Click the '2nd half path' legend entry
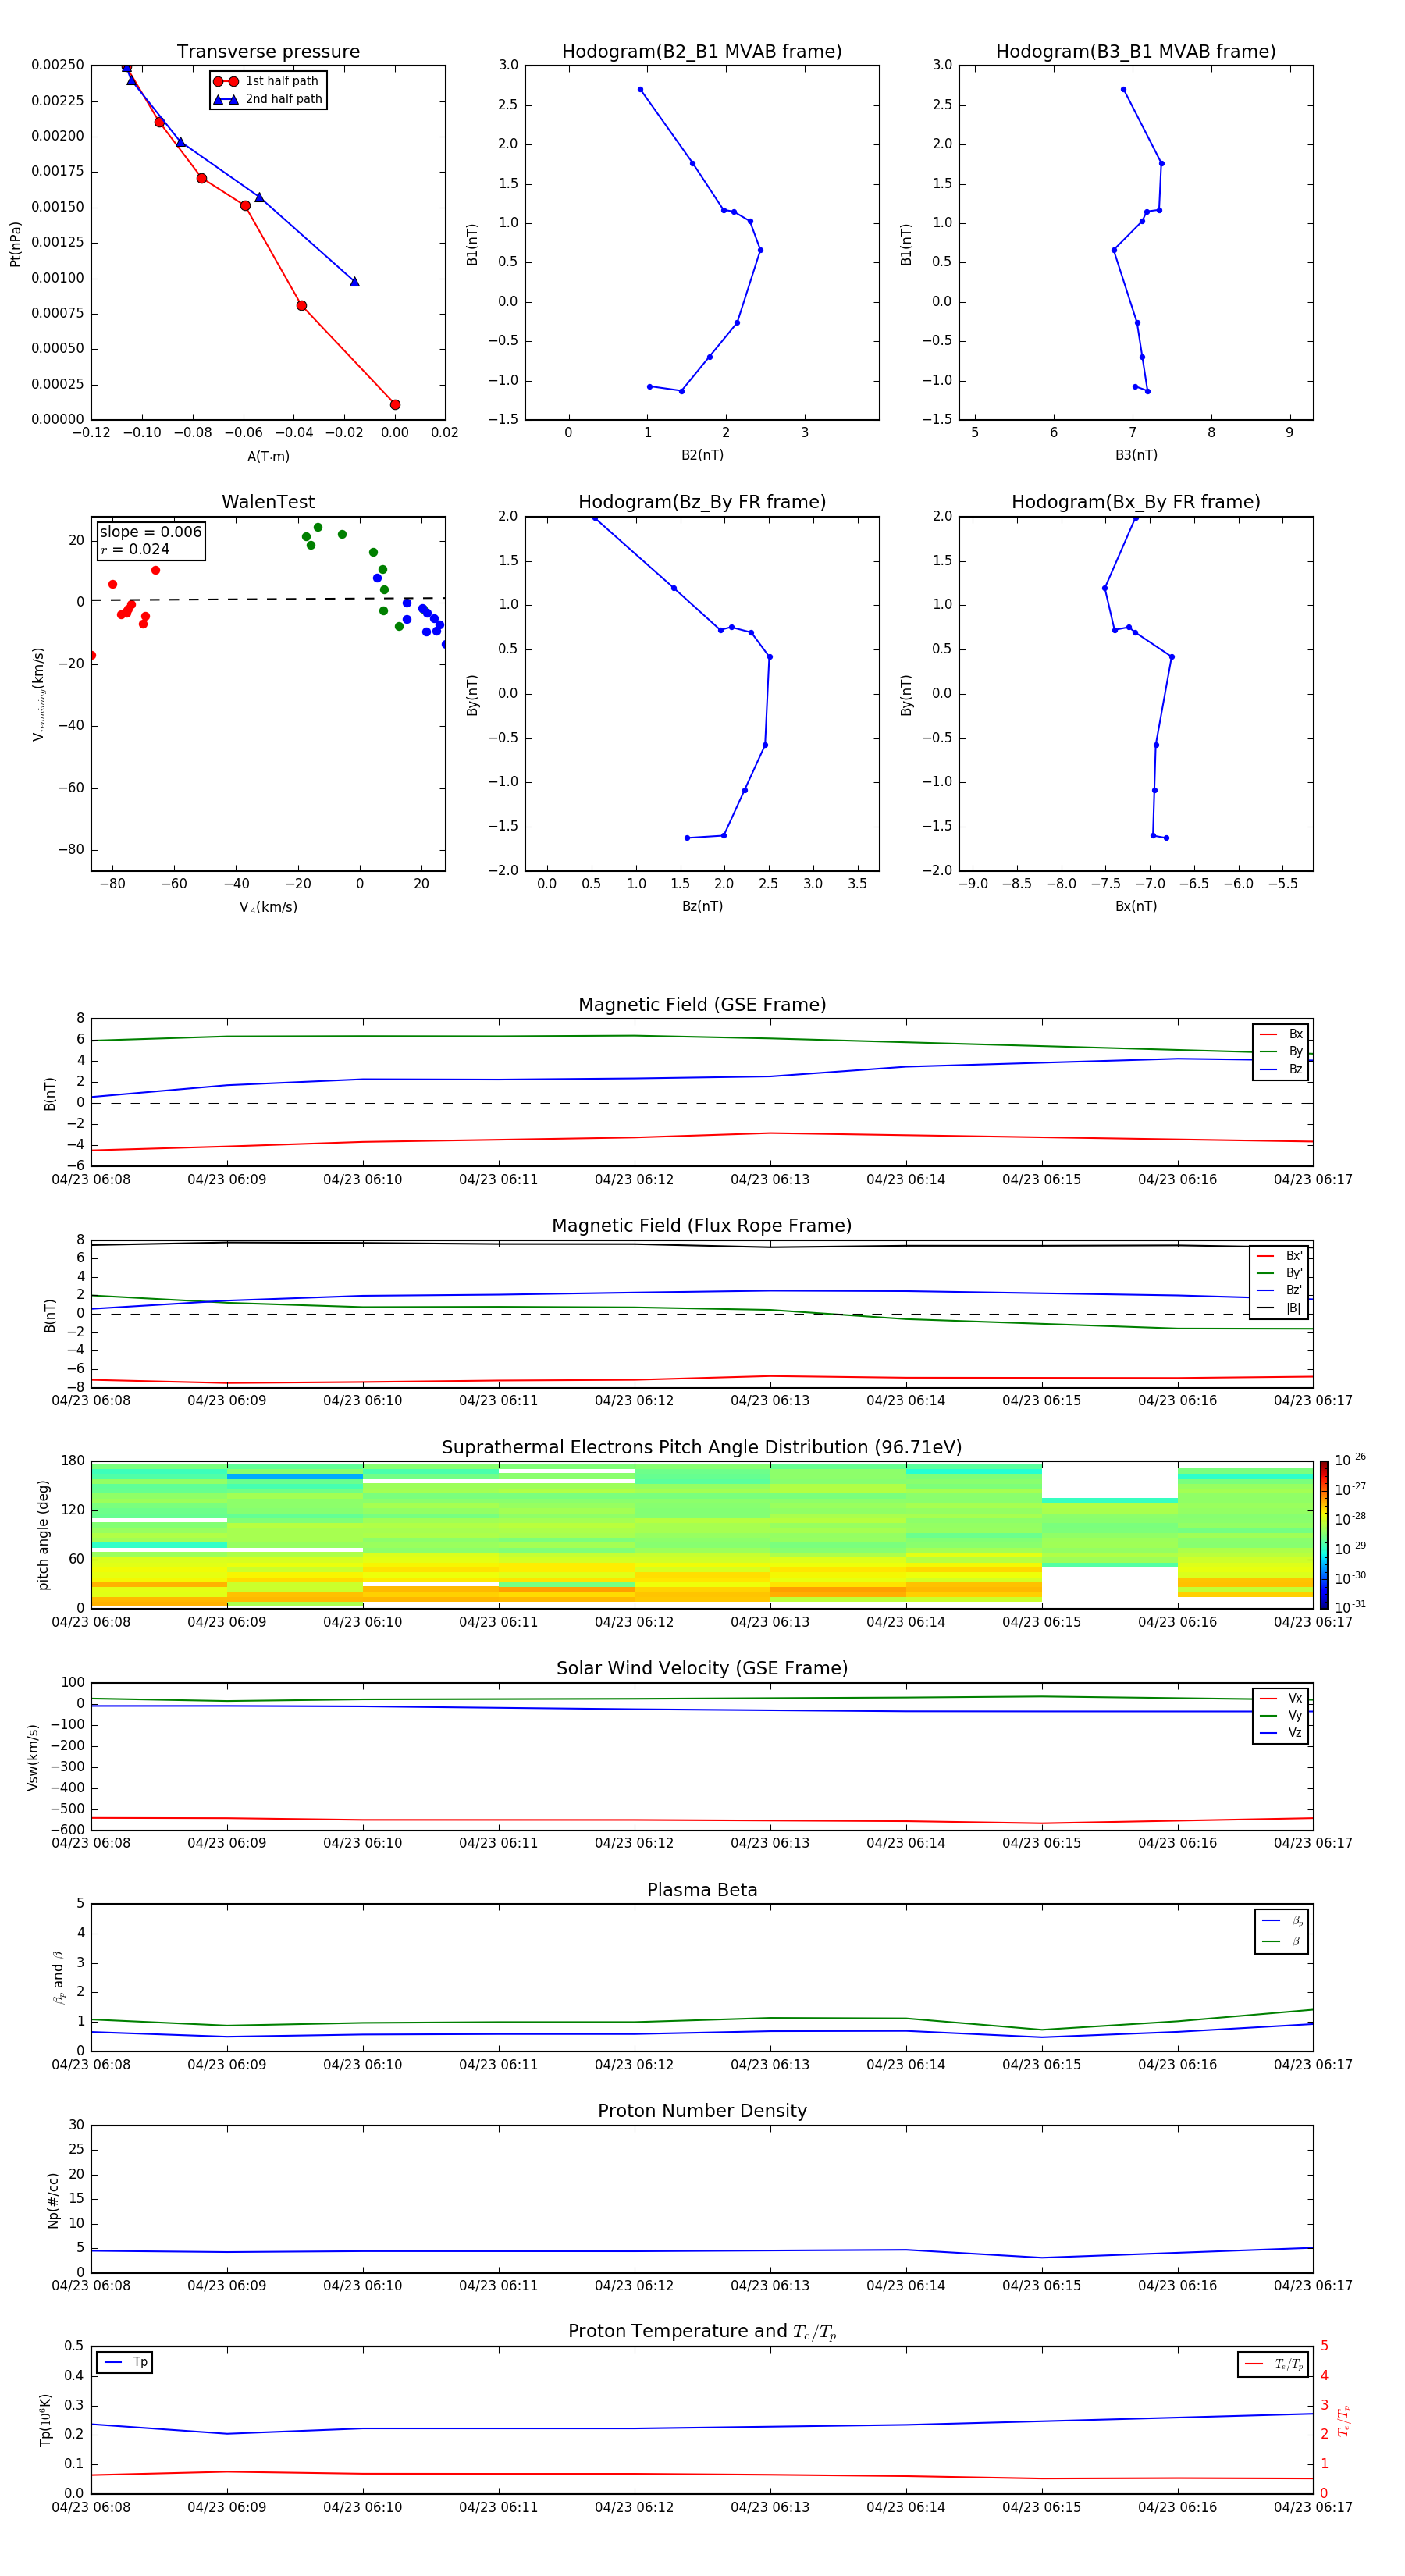The width and height of the screenshot is (1405, 2576). click(268, 99)
